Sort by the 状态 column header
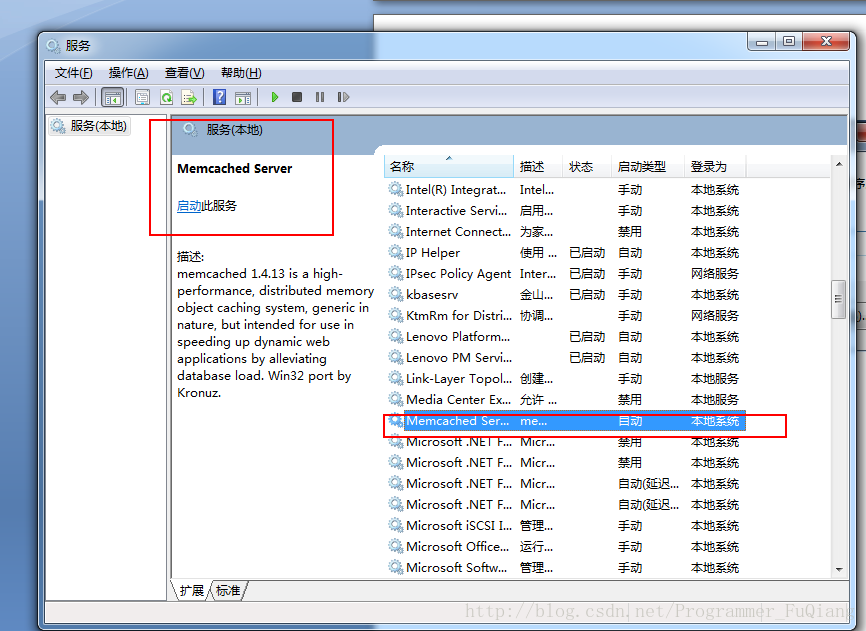Screen dimensions: 866x631 pyautogui.click(x=587, y=166)
